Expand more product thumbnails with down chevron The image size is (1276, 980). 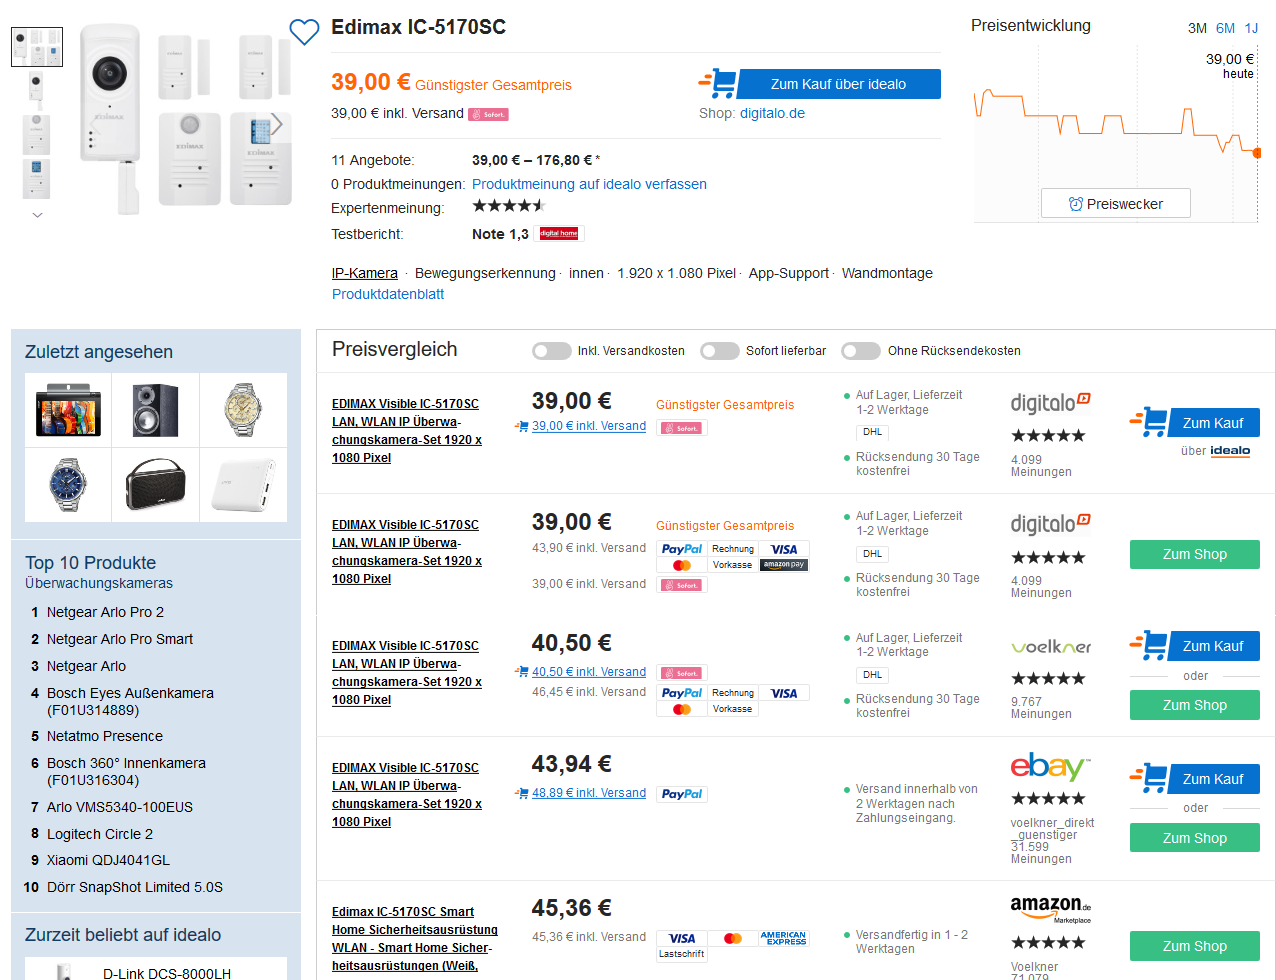[37, 215]
